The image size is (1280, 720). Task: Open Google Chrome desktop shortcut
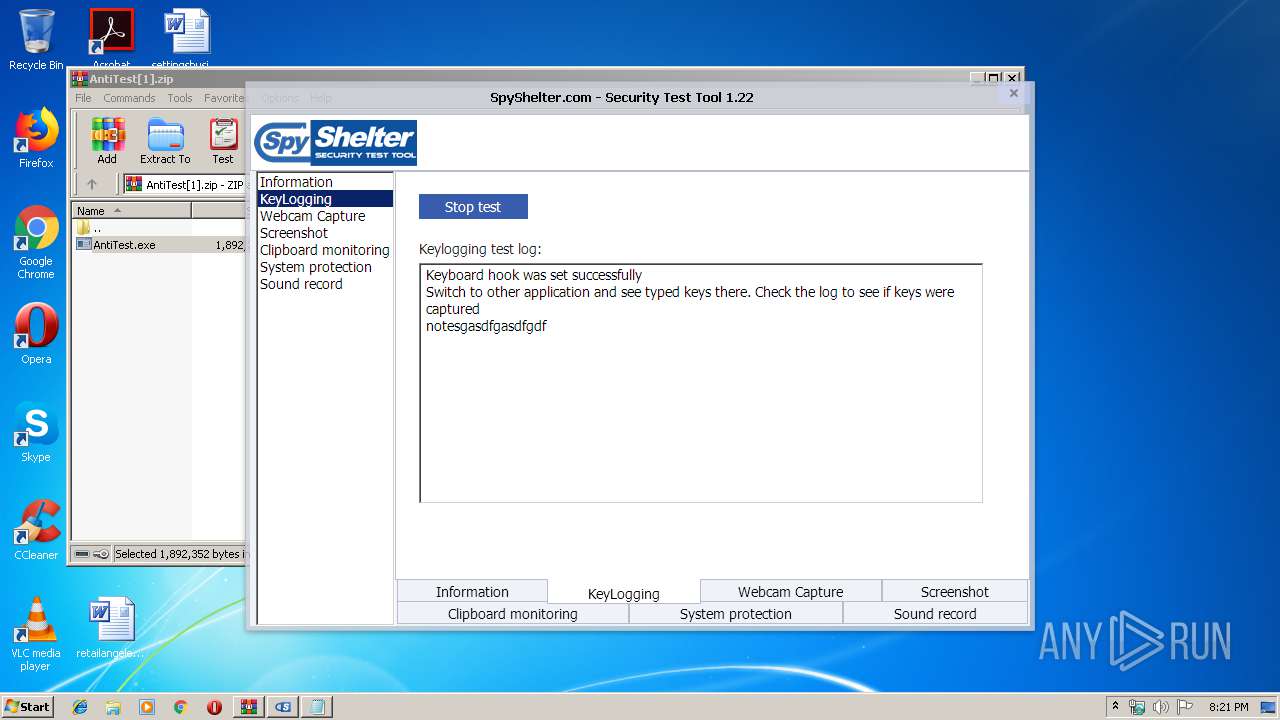click(36, 242)
